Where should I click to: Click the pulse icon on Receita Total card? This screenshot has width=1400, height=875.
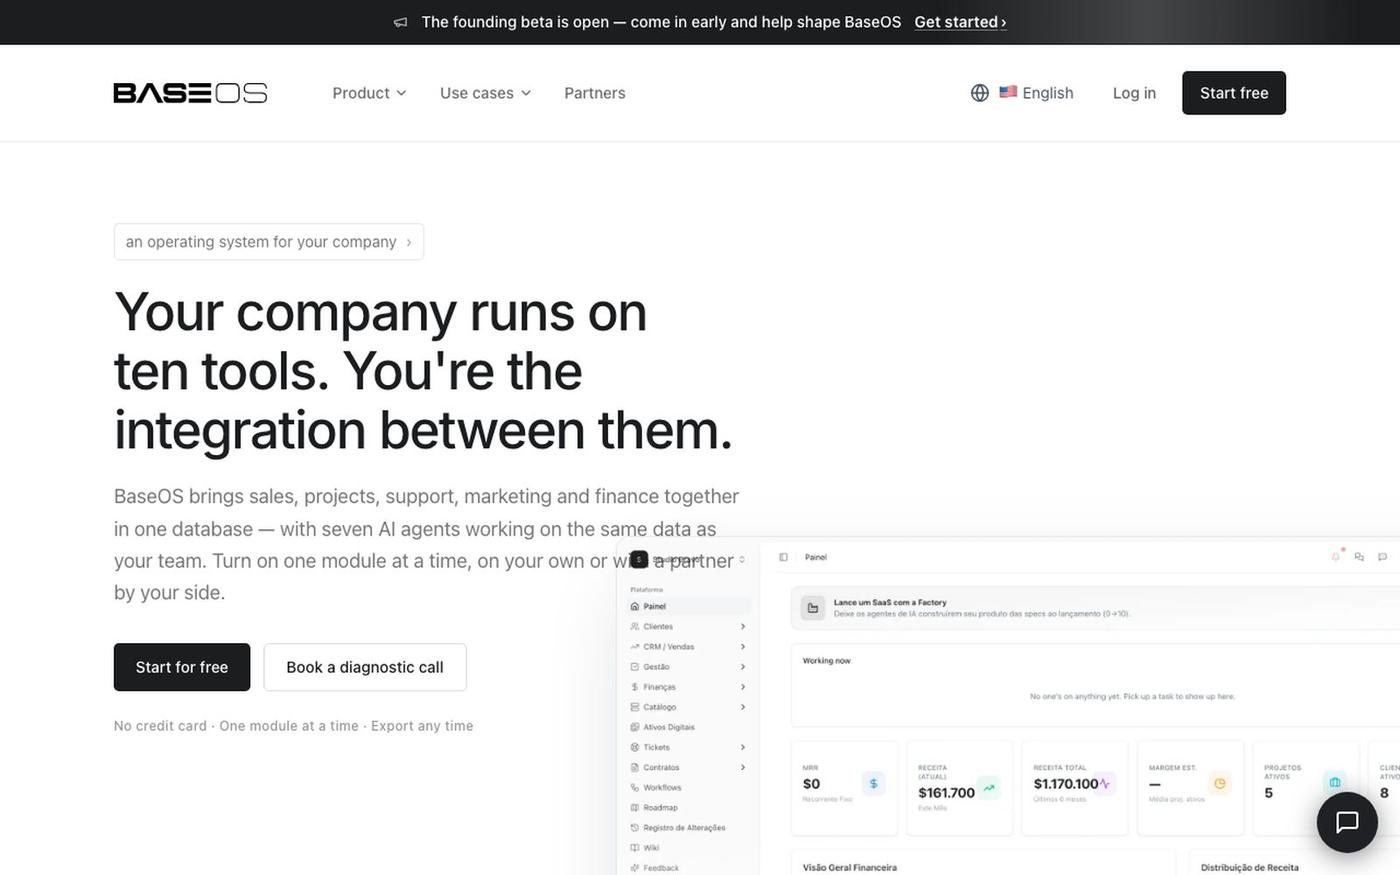pos(1104,784)
